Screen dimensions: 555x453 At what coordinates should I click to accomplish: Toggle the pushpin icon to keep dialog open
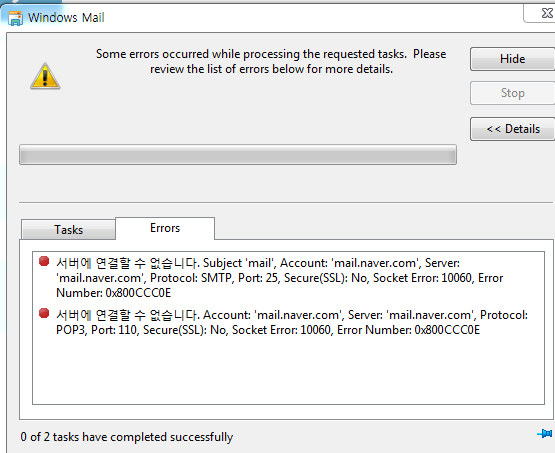pyautogui.click(x=544, y=434)
